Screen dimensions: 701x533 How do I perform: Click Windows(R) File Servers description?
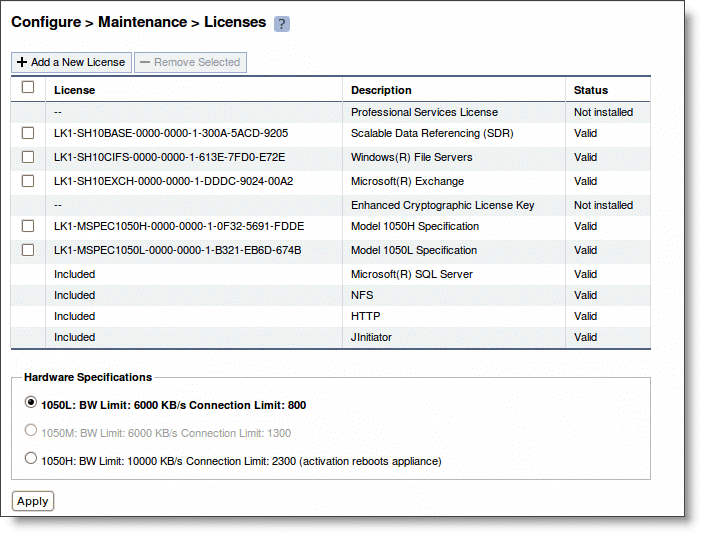[411, 157]
